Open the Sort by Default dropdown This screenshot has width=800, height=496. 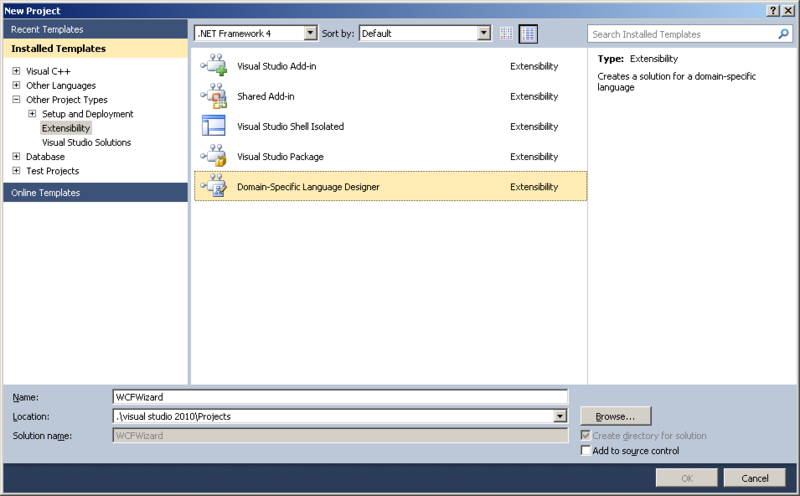pyautogui.click(x=484, y=33)
